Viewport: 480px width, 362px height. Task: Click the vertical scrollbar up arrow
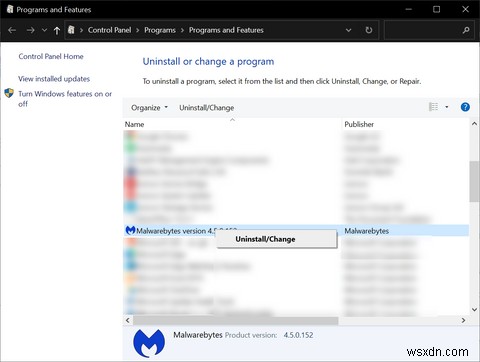tap(474, 124)
